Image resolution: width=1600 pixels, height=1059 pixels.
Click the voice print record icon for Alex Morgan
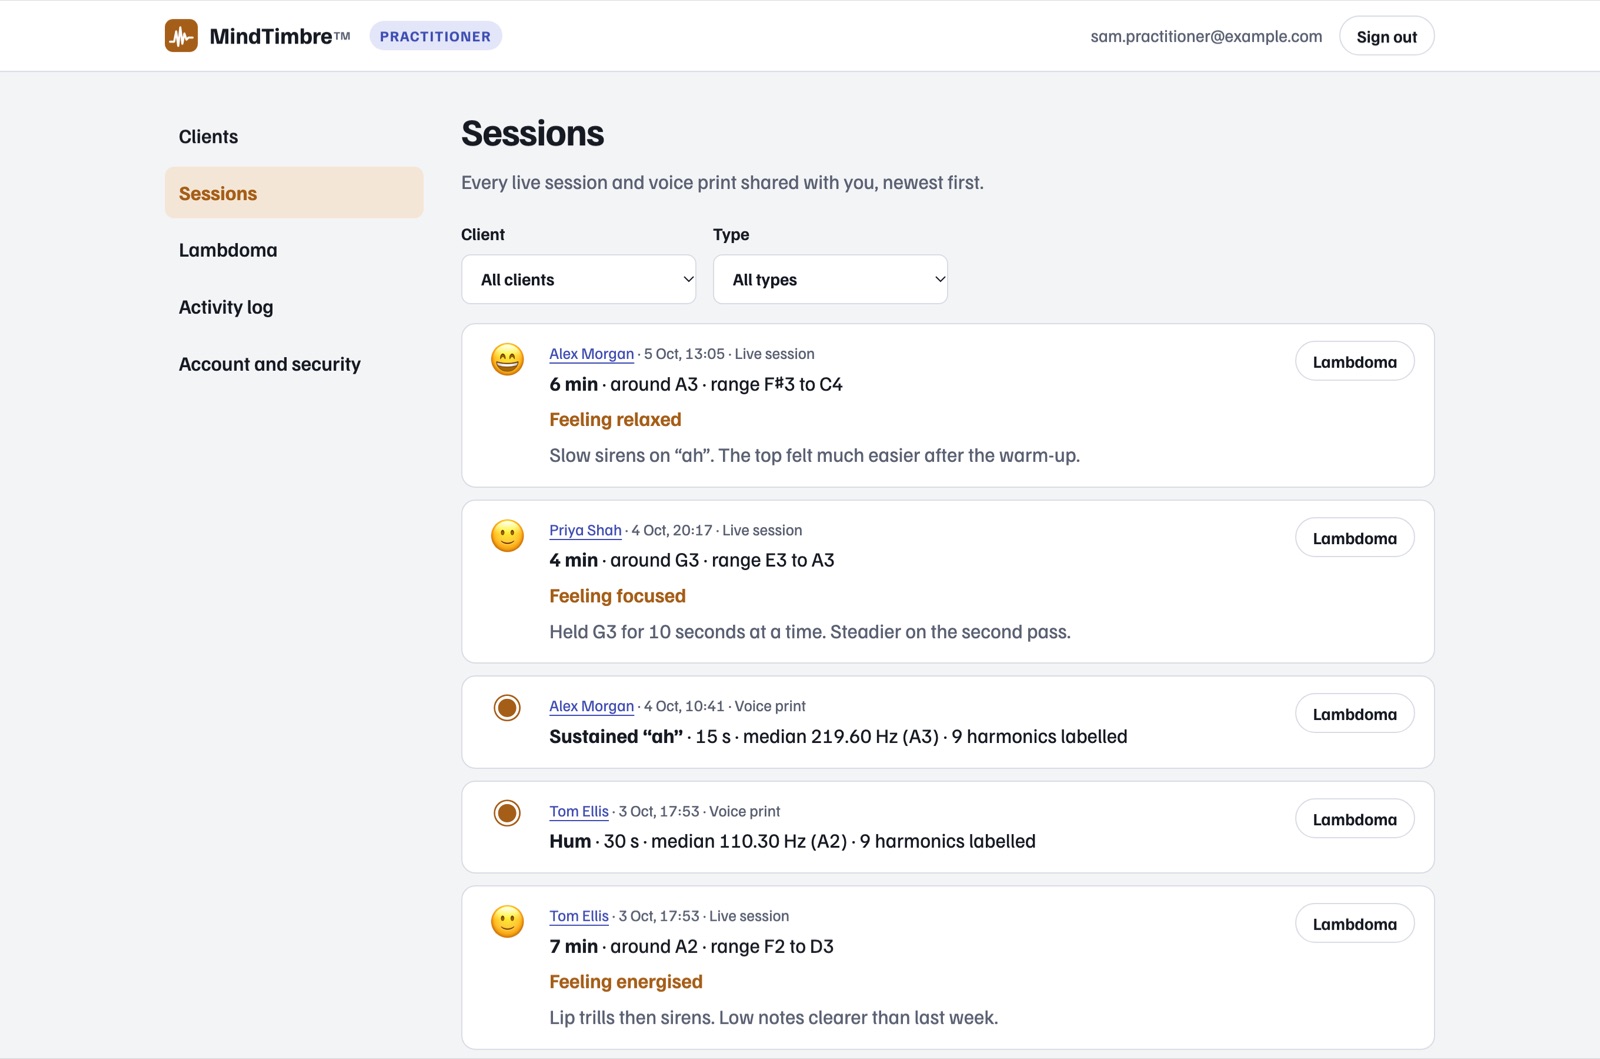tap(507, 708)
